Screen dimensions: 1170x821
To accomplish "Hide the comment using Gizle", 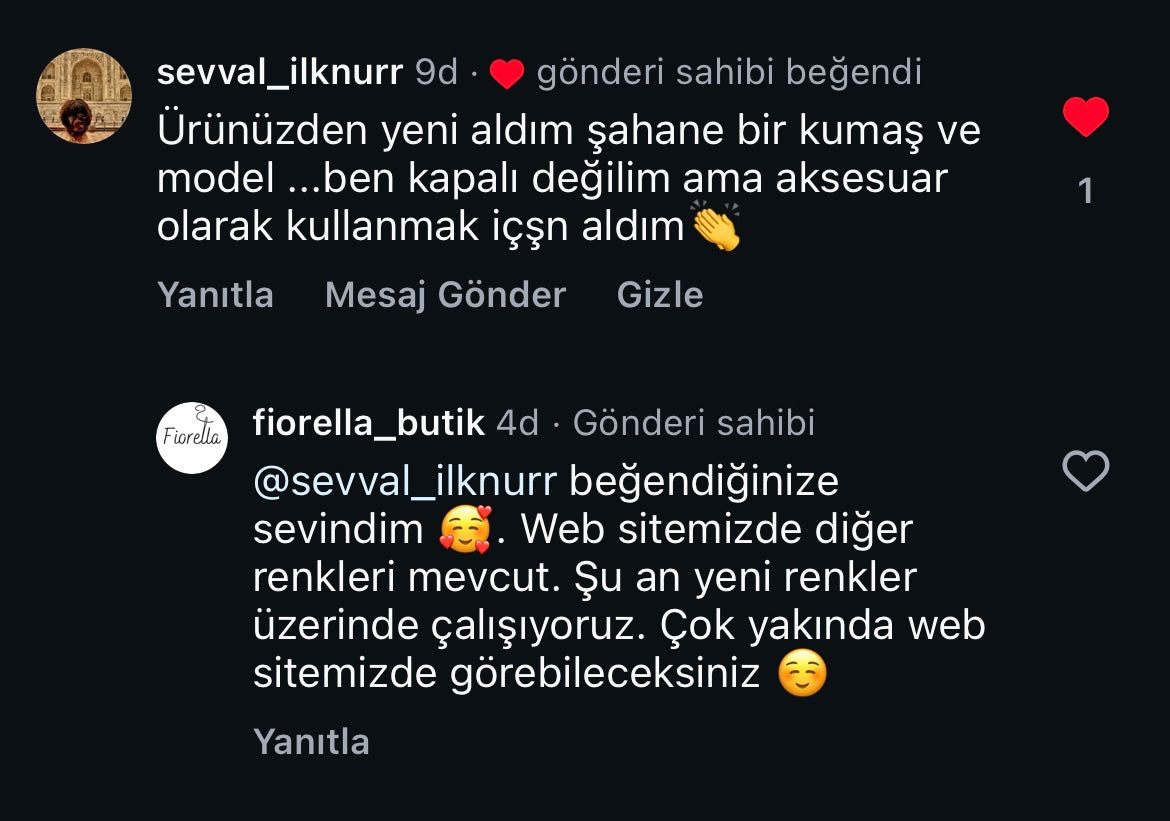I will [660, 295].
